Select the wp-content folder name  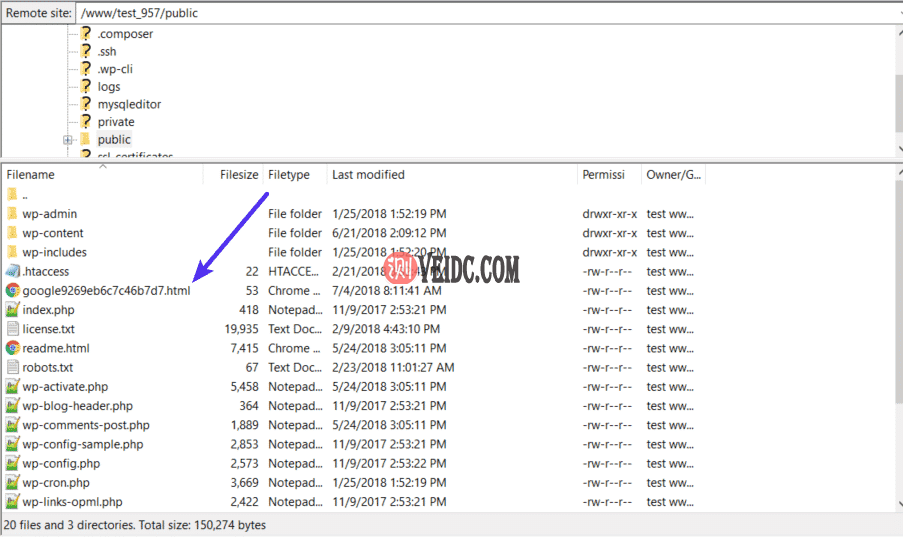[53, 233]
